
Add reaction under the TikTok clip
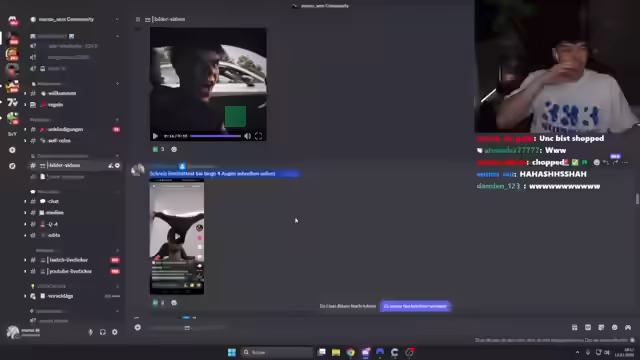coord(174,302)
